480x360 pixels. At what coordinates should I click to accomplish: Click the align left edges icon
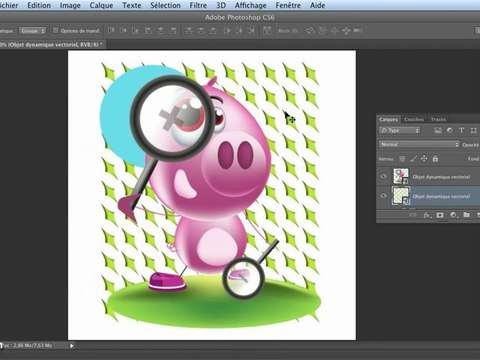click(x=148, y=31)
